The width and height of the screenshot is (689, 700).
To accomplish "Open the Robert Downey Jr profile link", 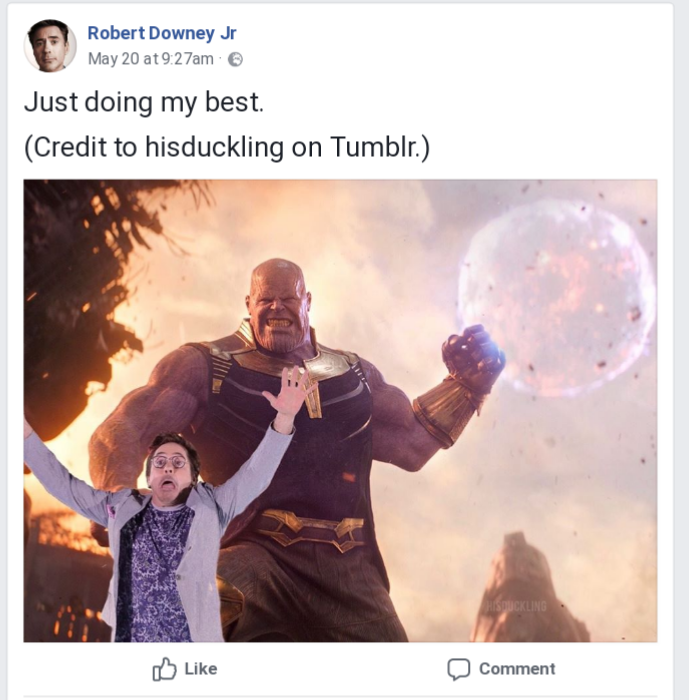I will click(x=162, y=33).
